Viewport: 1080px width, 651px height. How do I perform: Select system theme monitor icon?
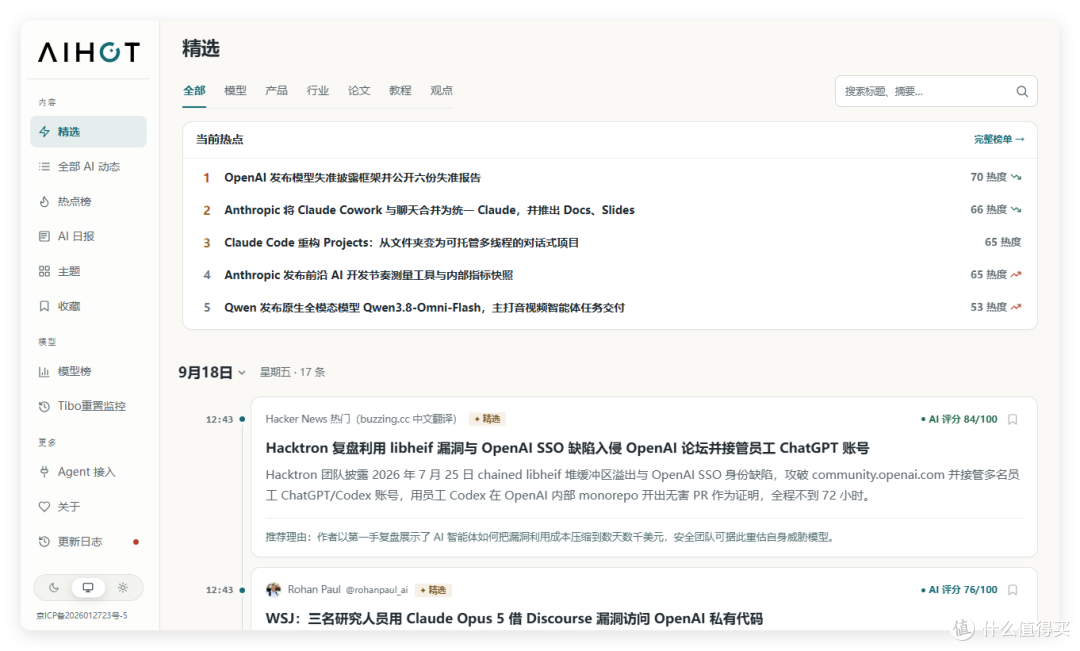coord(88,588)
